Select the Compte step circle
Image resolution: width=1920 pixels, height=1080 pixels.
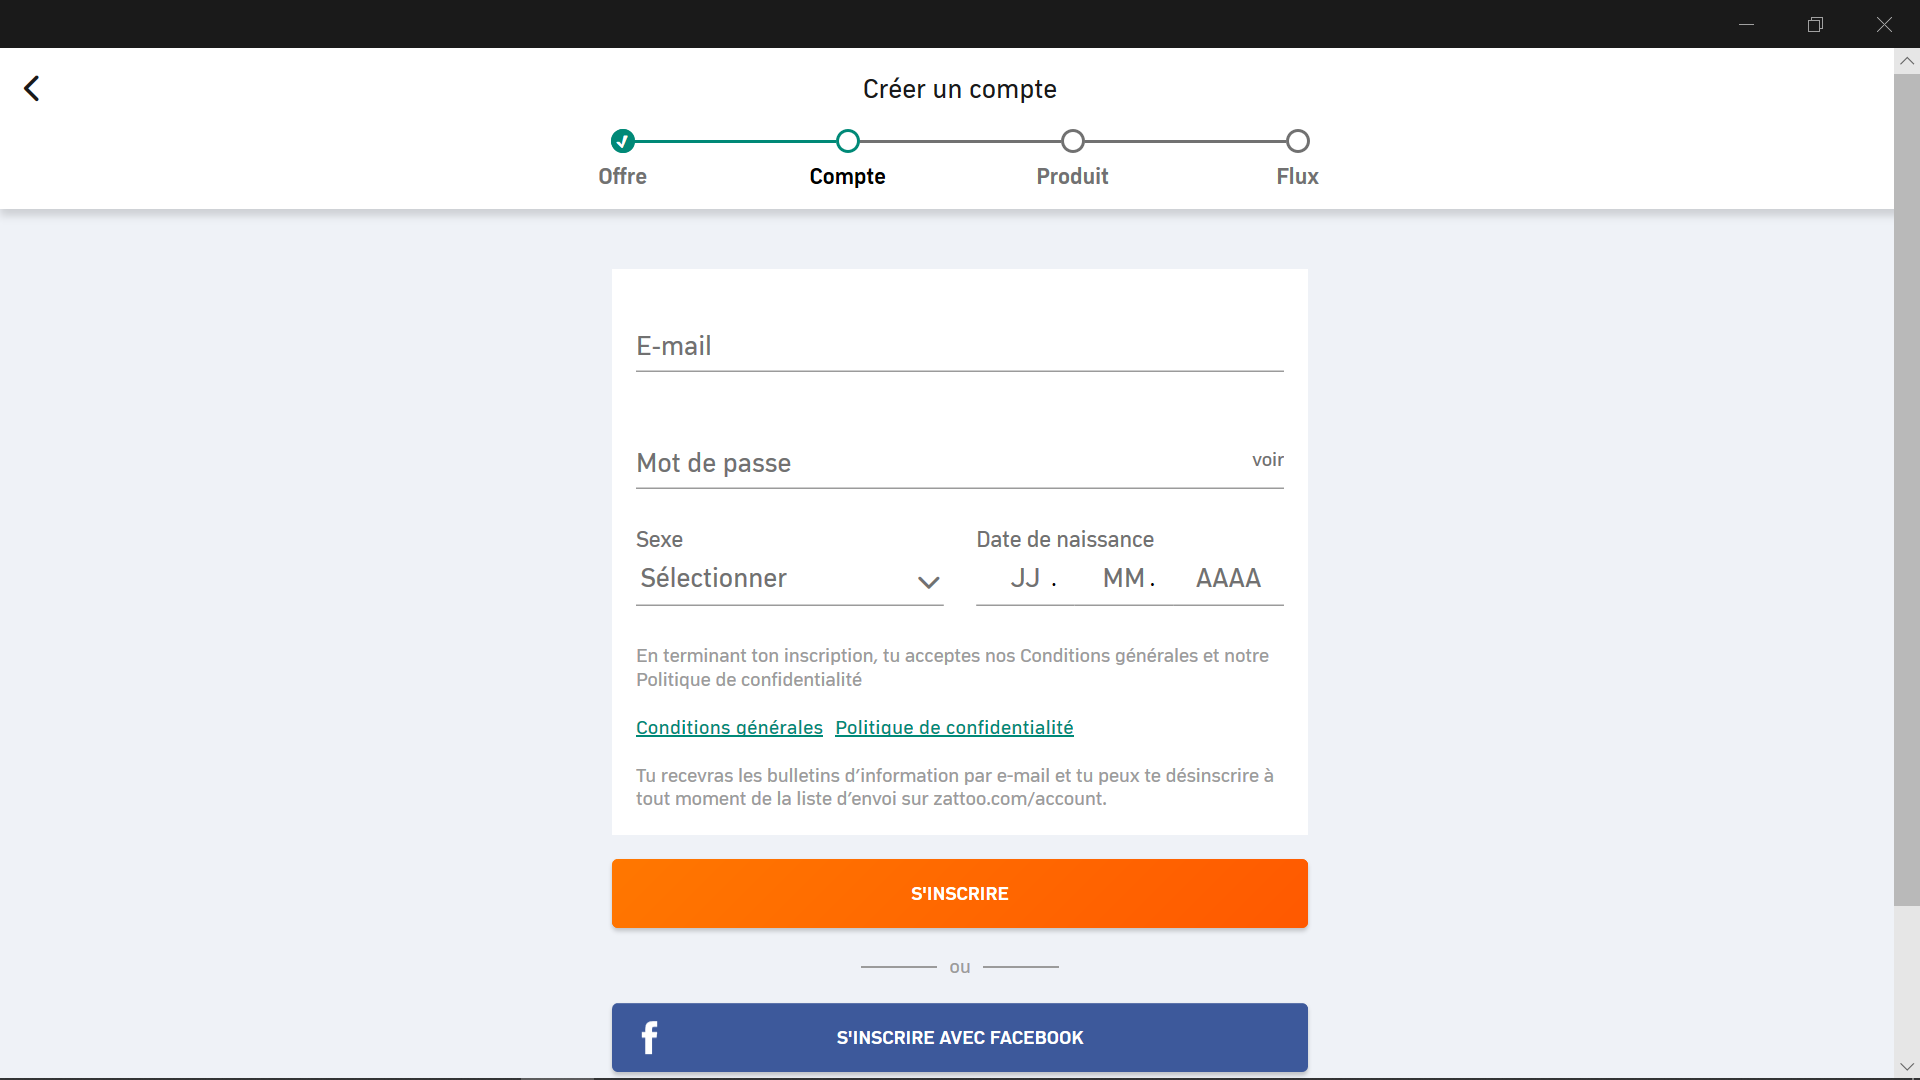coord(847,141)
